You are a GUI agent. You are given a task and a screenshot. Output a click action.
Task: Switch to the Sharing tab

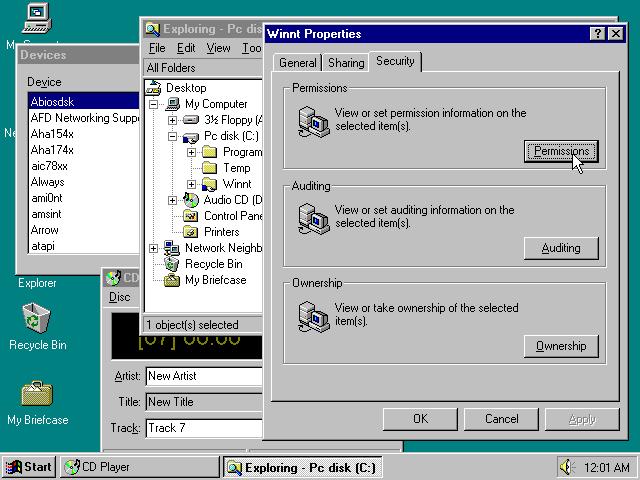[x=346, y=63]
